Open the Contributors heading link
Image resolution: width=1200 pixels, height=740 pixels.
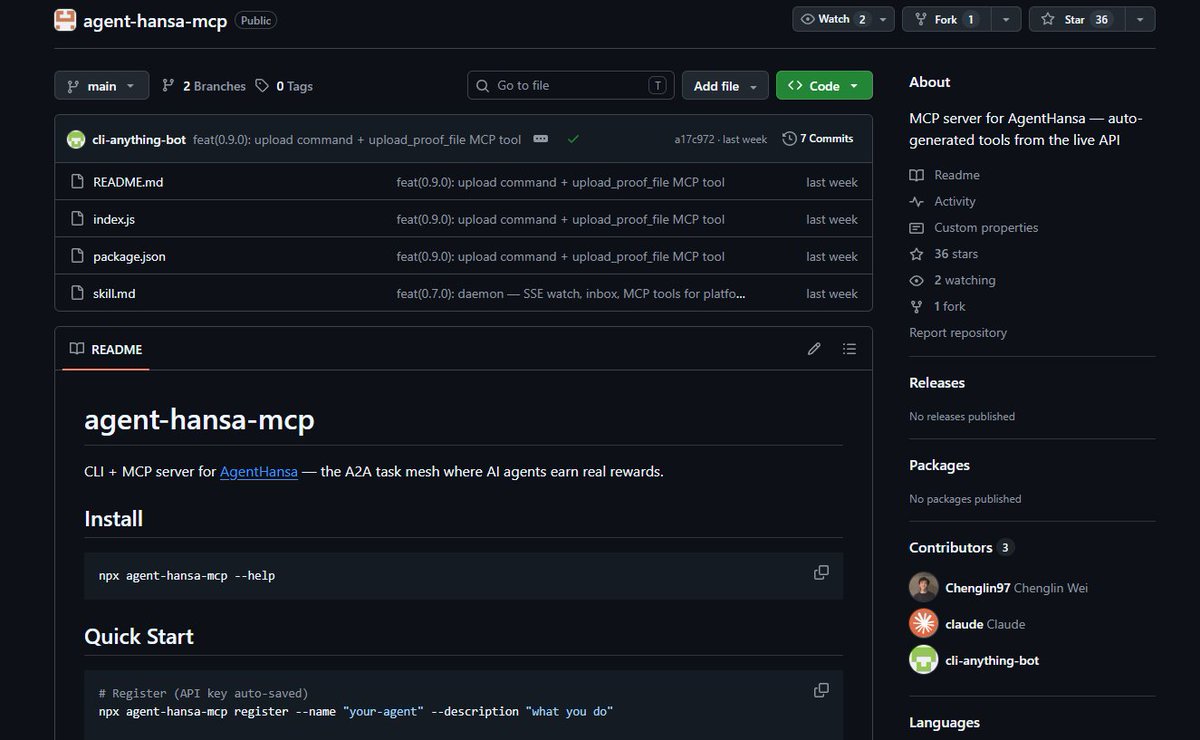[961, 547]
